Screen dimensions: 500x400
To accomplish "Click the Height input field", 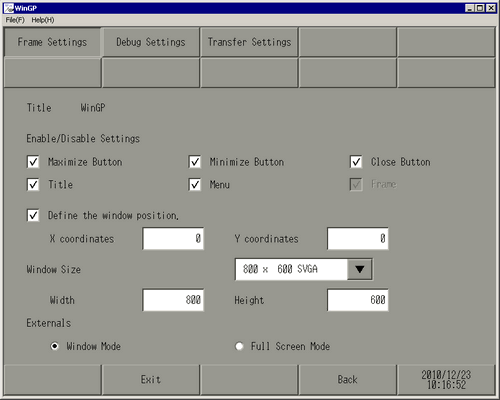I will click(x=358, y=300).
